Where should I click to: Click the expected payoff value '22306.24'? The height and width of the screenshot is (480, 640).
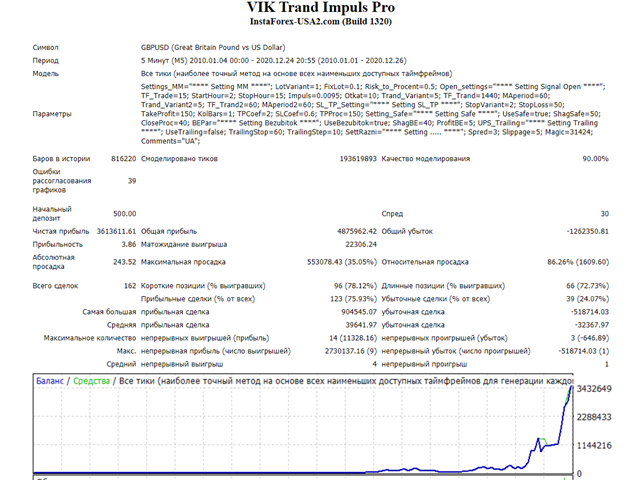[x=361, y=244]
